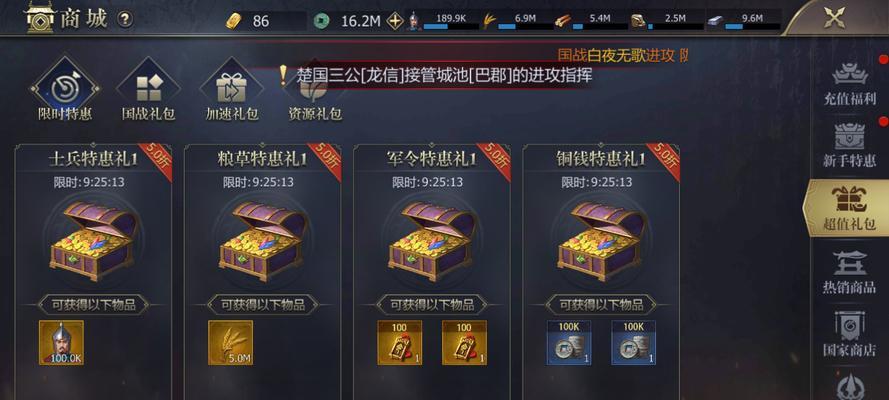Select the 超值礼包 sidebar tab

point(847,208)
